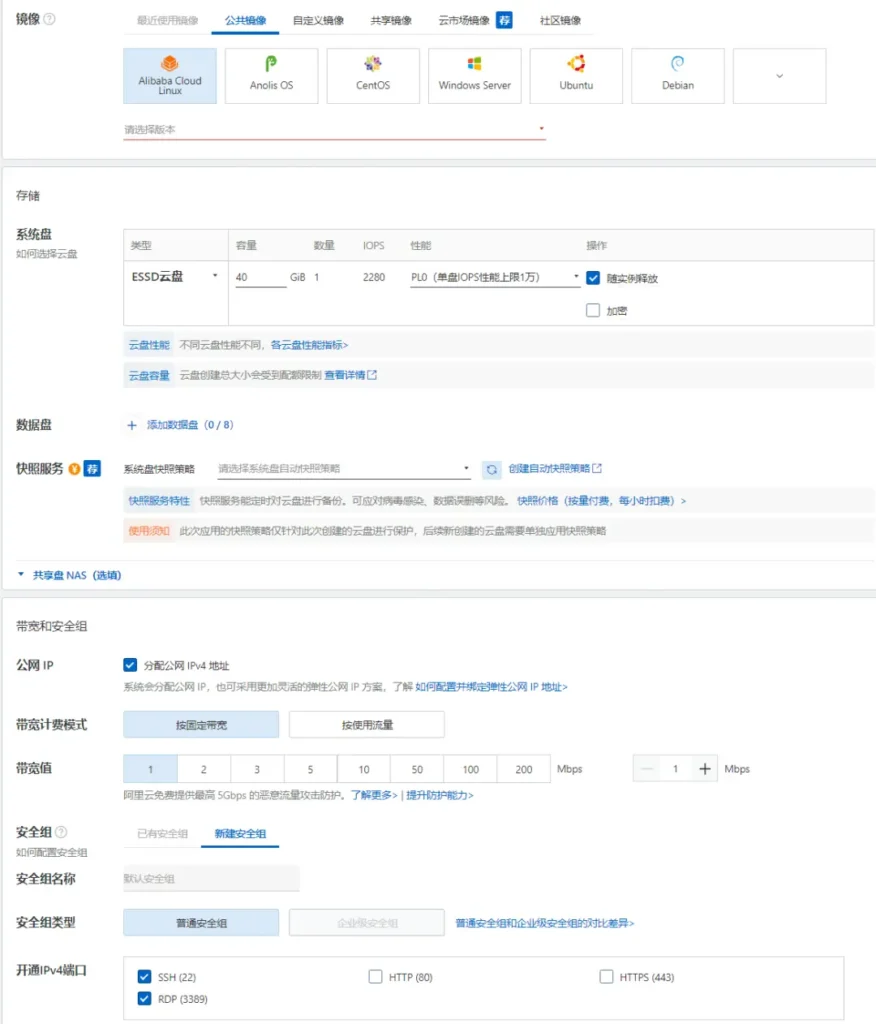
Task: Enable the 加密 encryption checkbox
Action: coord(593,310)
